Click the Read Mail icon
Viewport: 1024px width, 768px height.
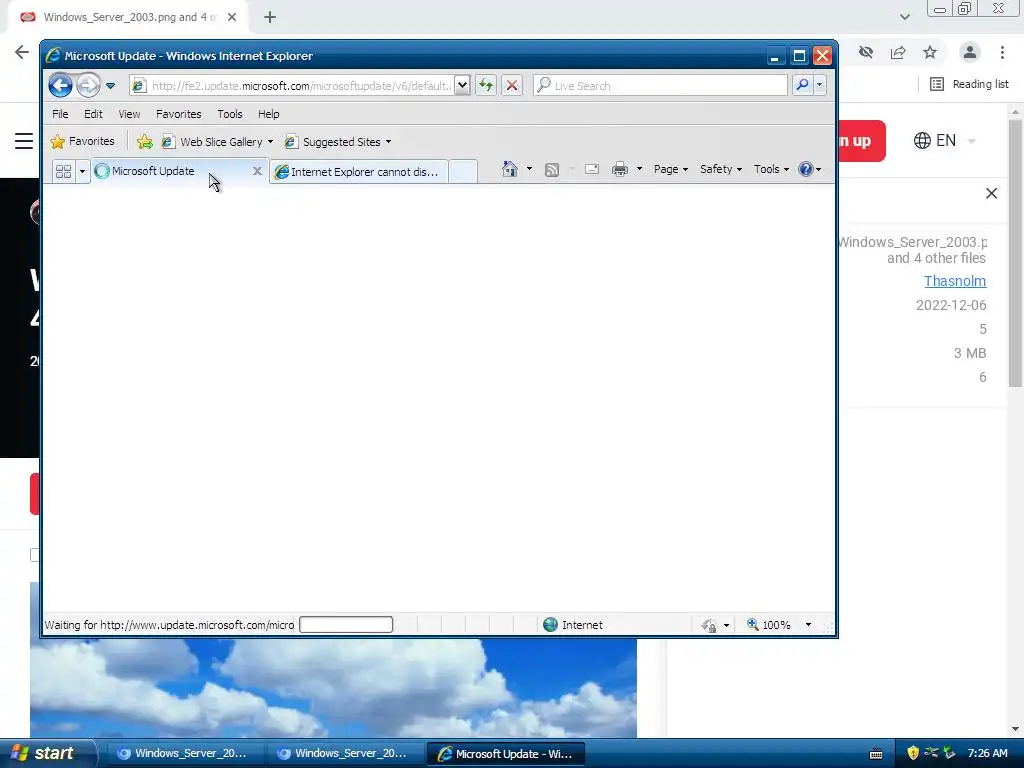click(x=592, y=170)
